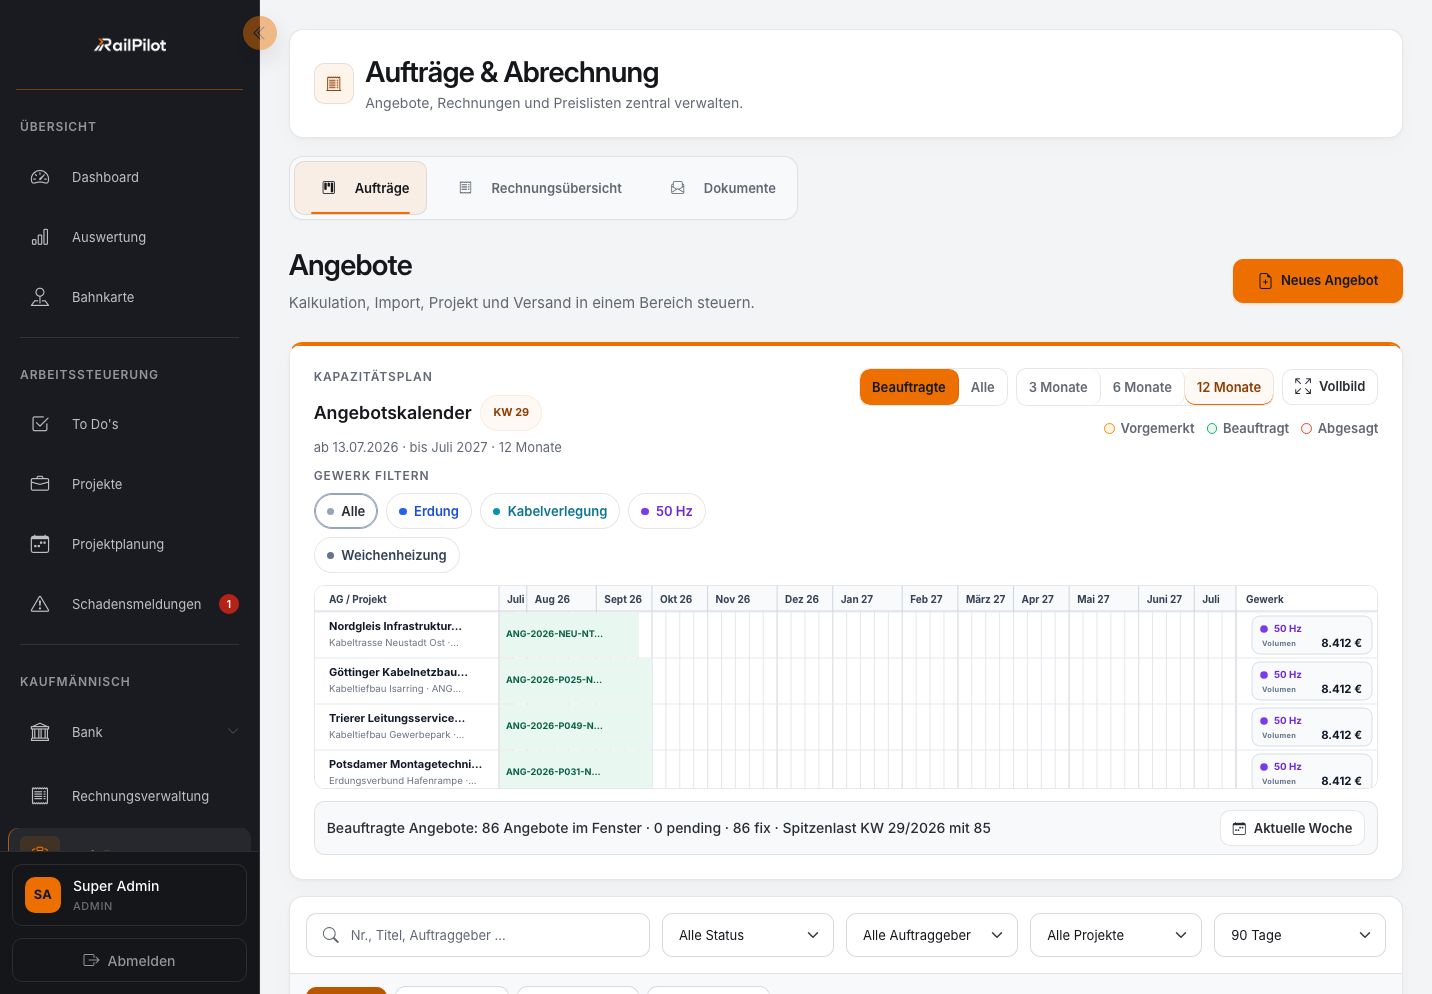Switch to the Rechnungsübersicht tab

click(541, 188)
